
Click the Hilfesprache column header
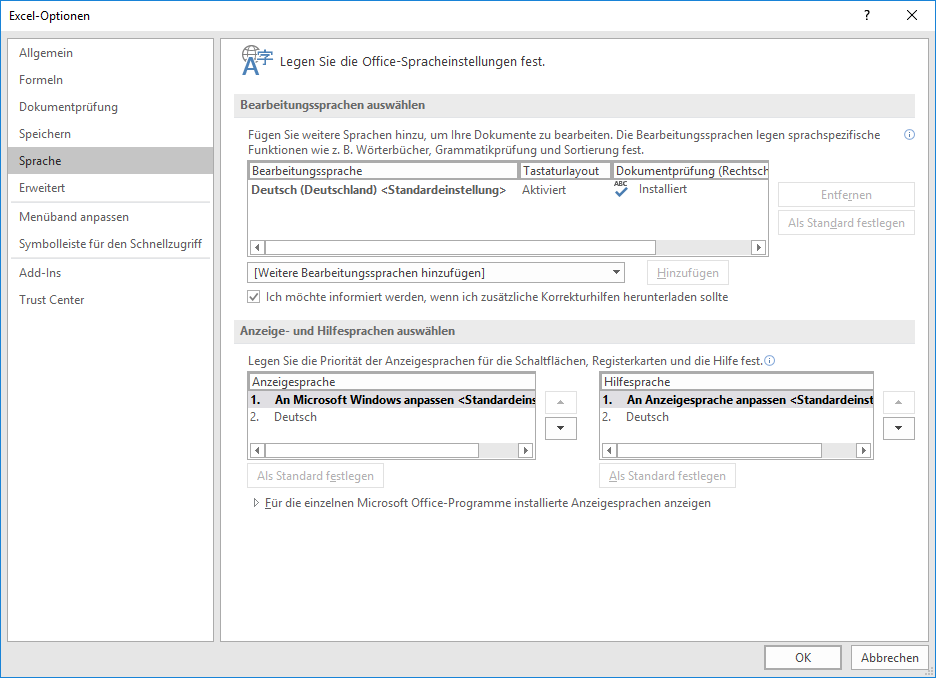(737, 382)
